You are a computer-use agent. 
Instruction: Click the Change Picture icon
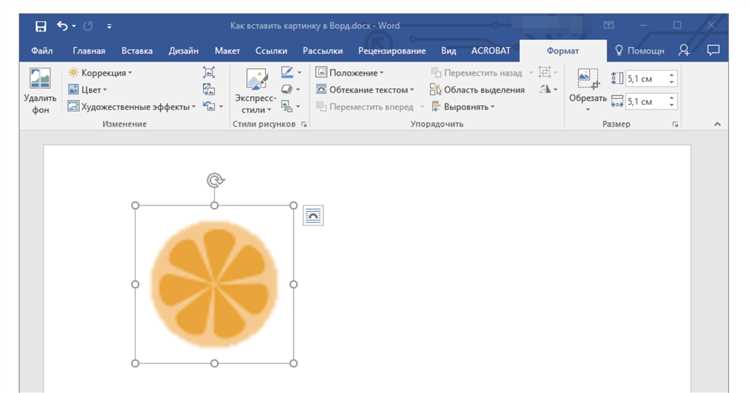point(209,89)
